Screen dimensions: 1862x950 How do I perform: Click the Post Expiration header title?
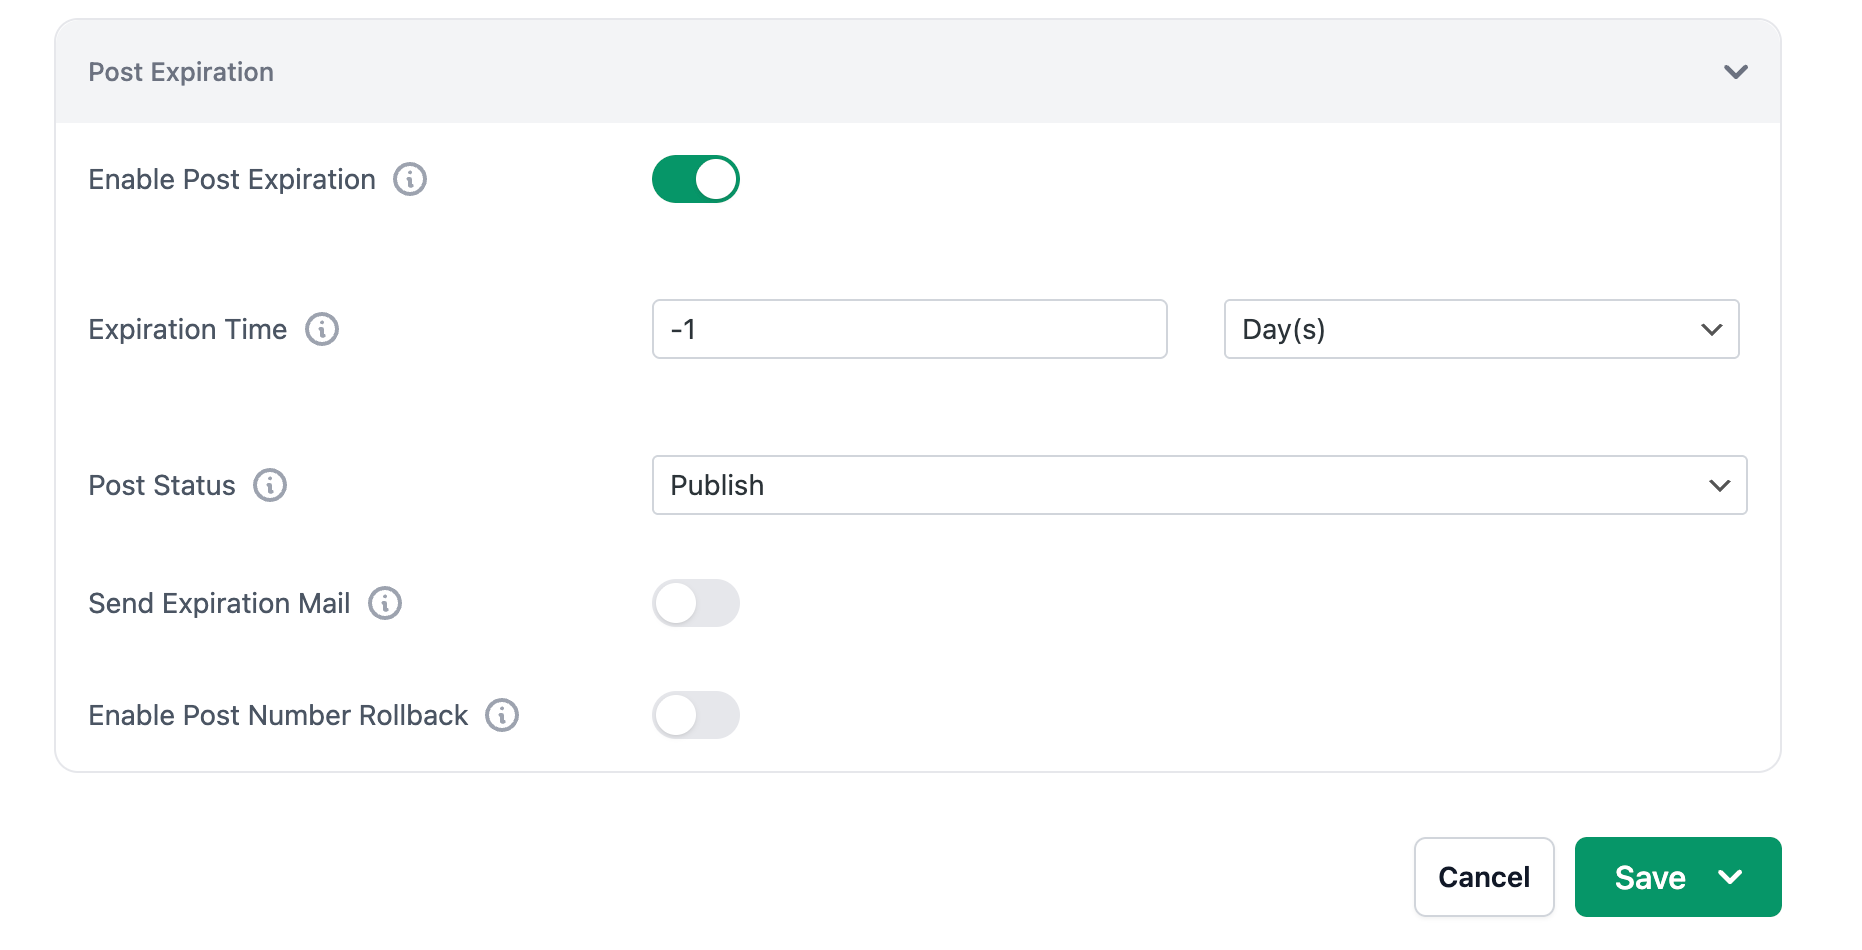point(181,72)
